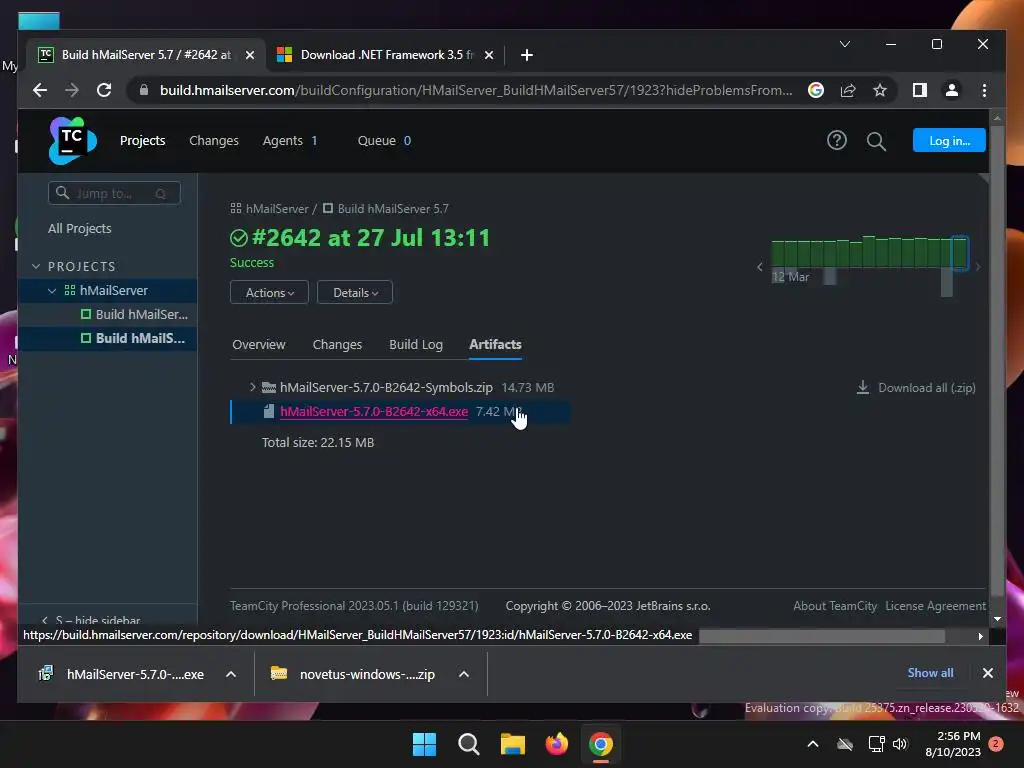Open Changes in top navigation
Screen dimensions: 1024x768
coord(214,140)
